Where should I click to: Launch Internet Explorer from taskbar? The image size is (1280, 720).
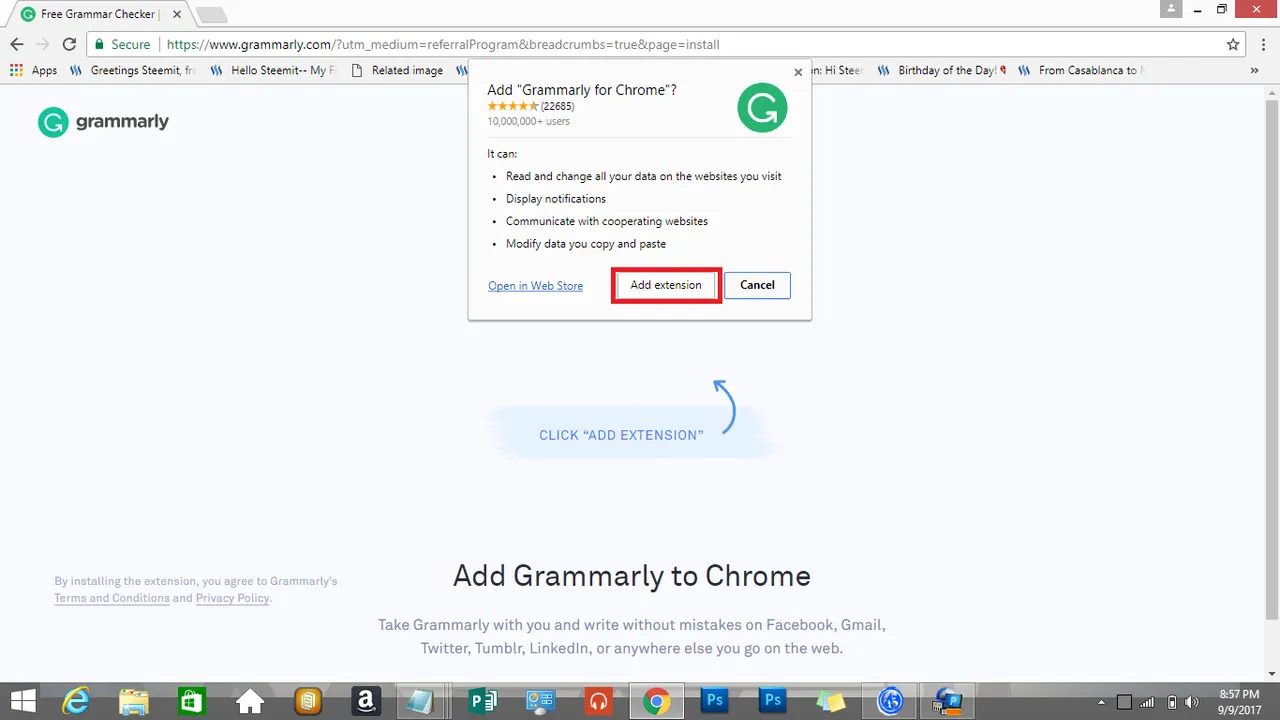tap(76, 701)
